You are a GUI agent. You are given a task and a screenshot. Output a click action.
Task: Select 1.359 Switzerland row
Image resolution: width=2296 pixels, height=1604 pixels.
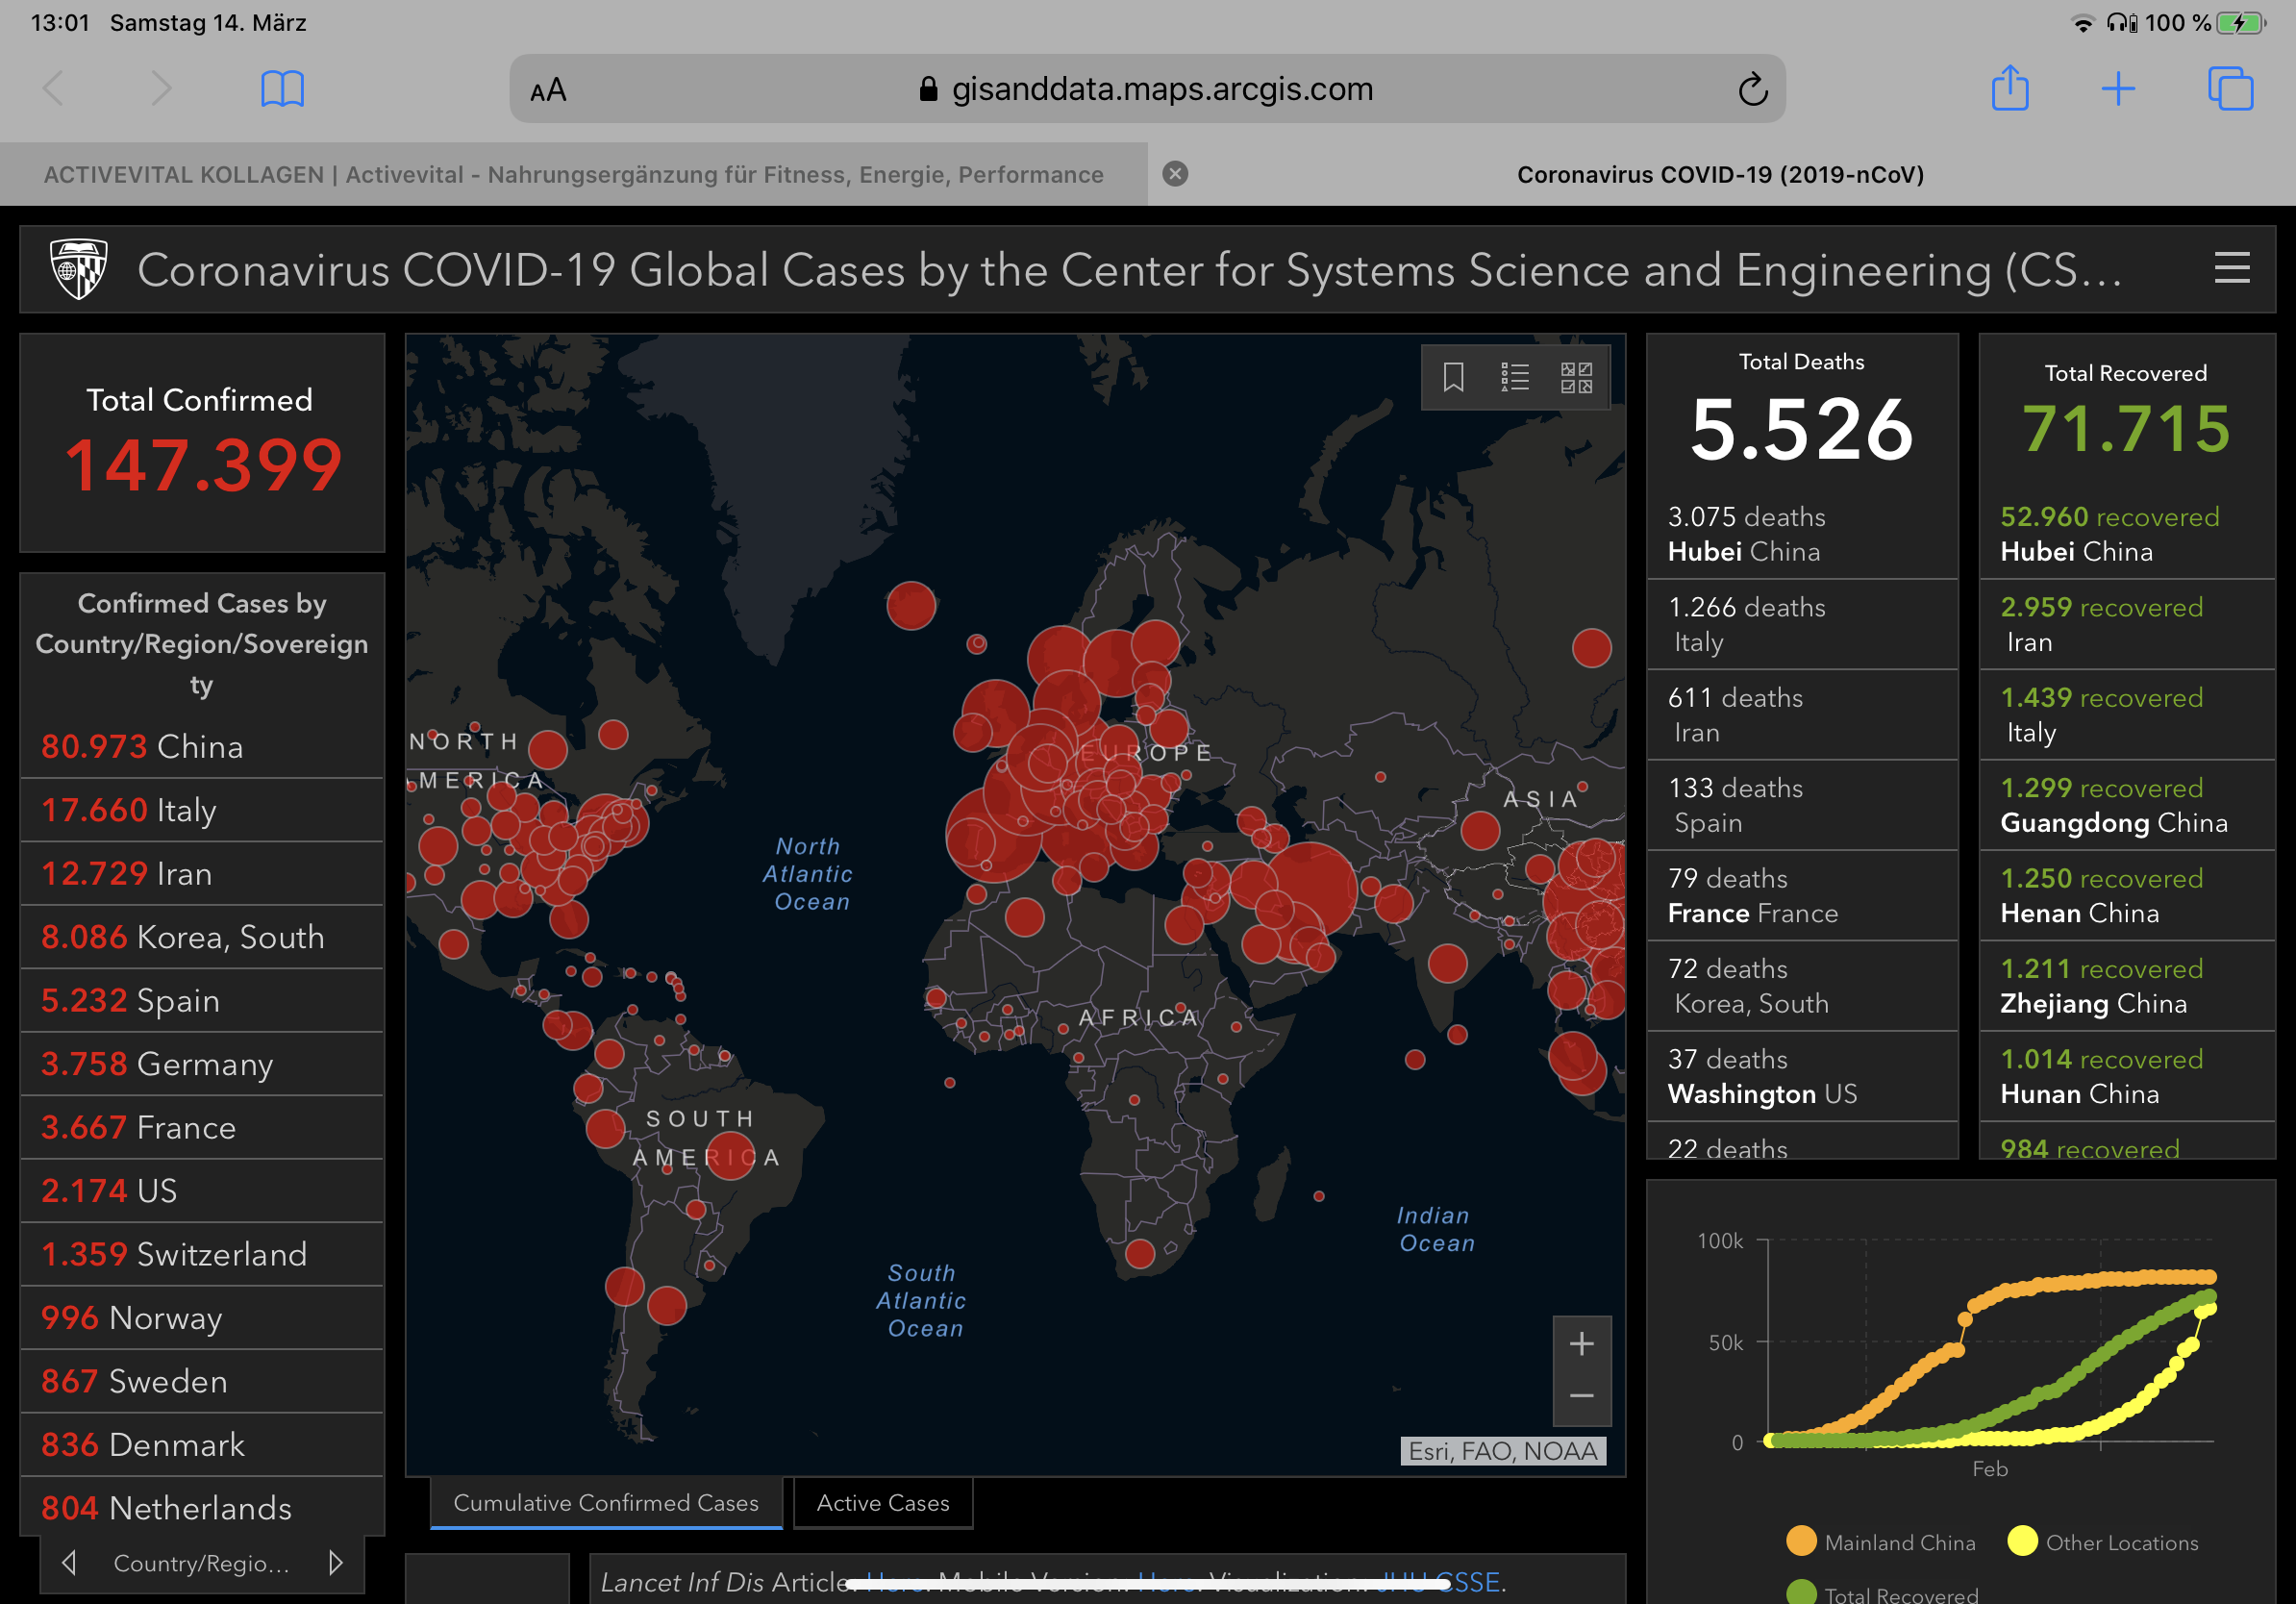[202, 1255]
